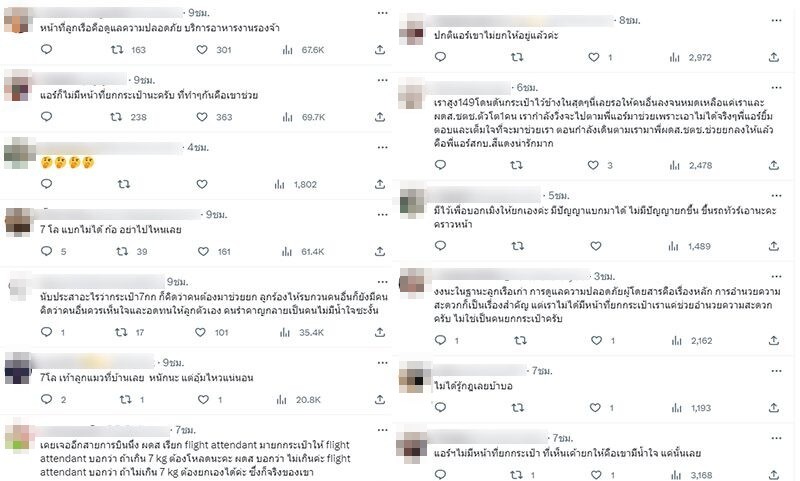Open profile picture of the flight attendant tweet
This screenshot has width=800, height=481.
pyautogui.click(x=19, y=437)
